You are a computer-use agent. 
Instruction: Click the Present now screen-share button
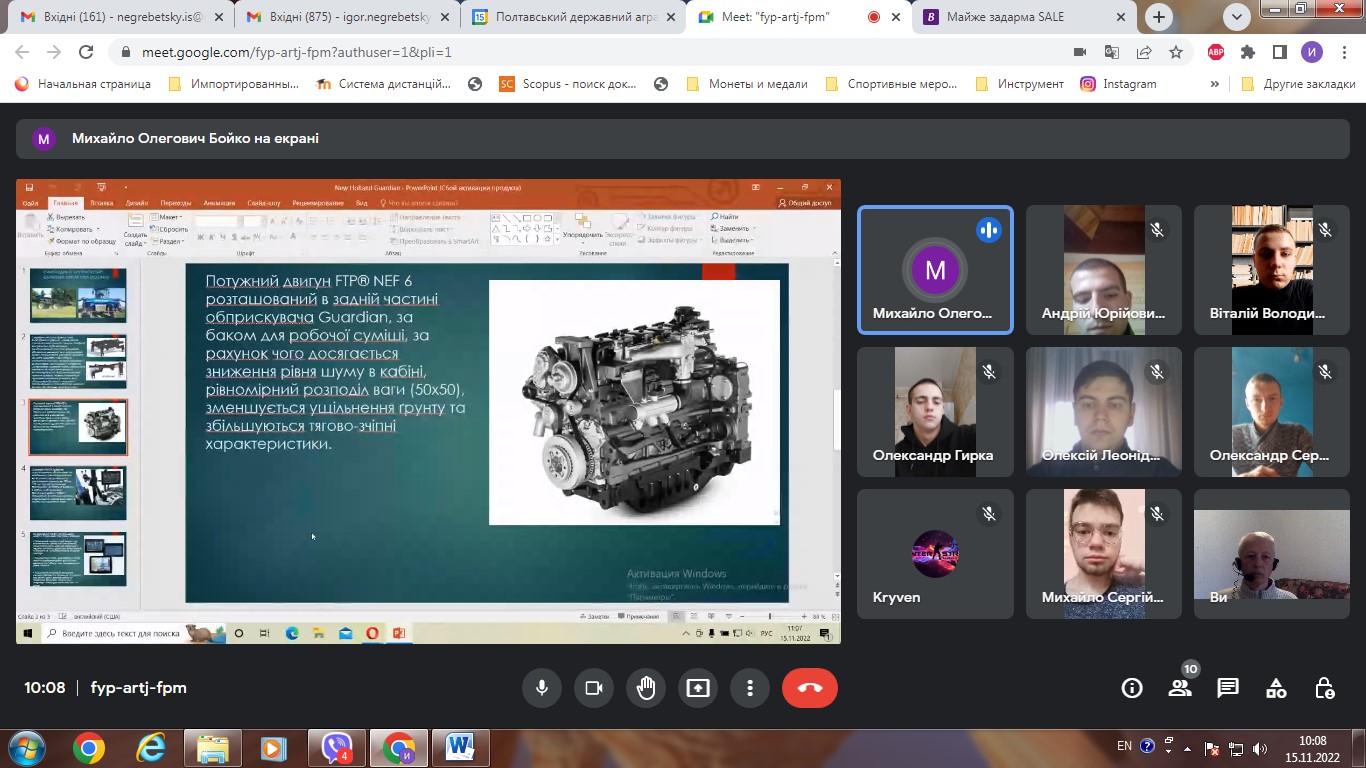pos(698,688)
